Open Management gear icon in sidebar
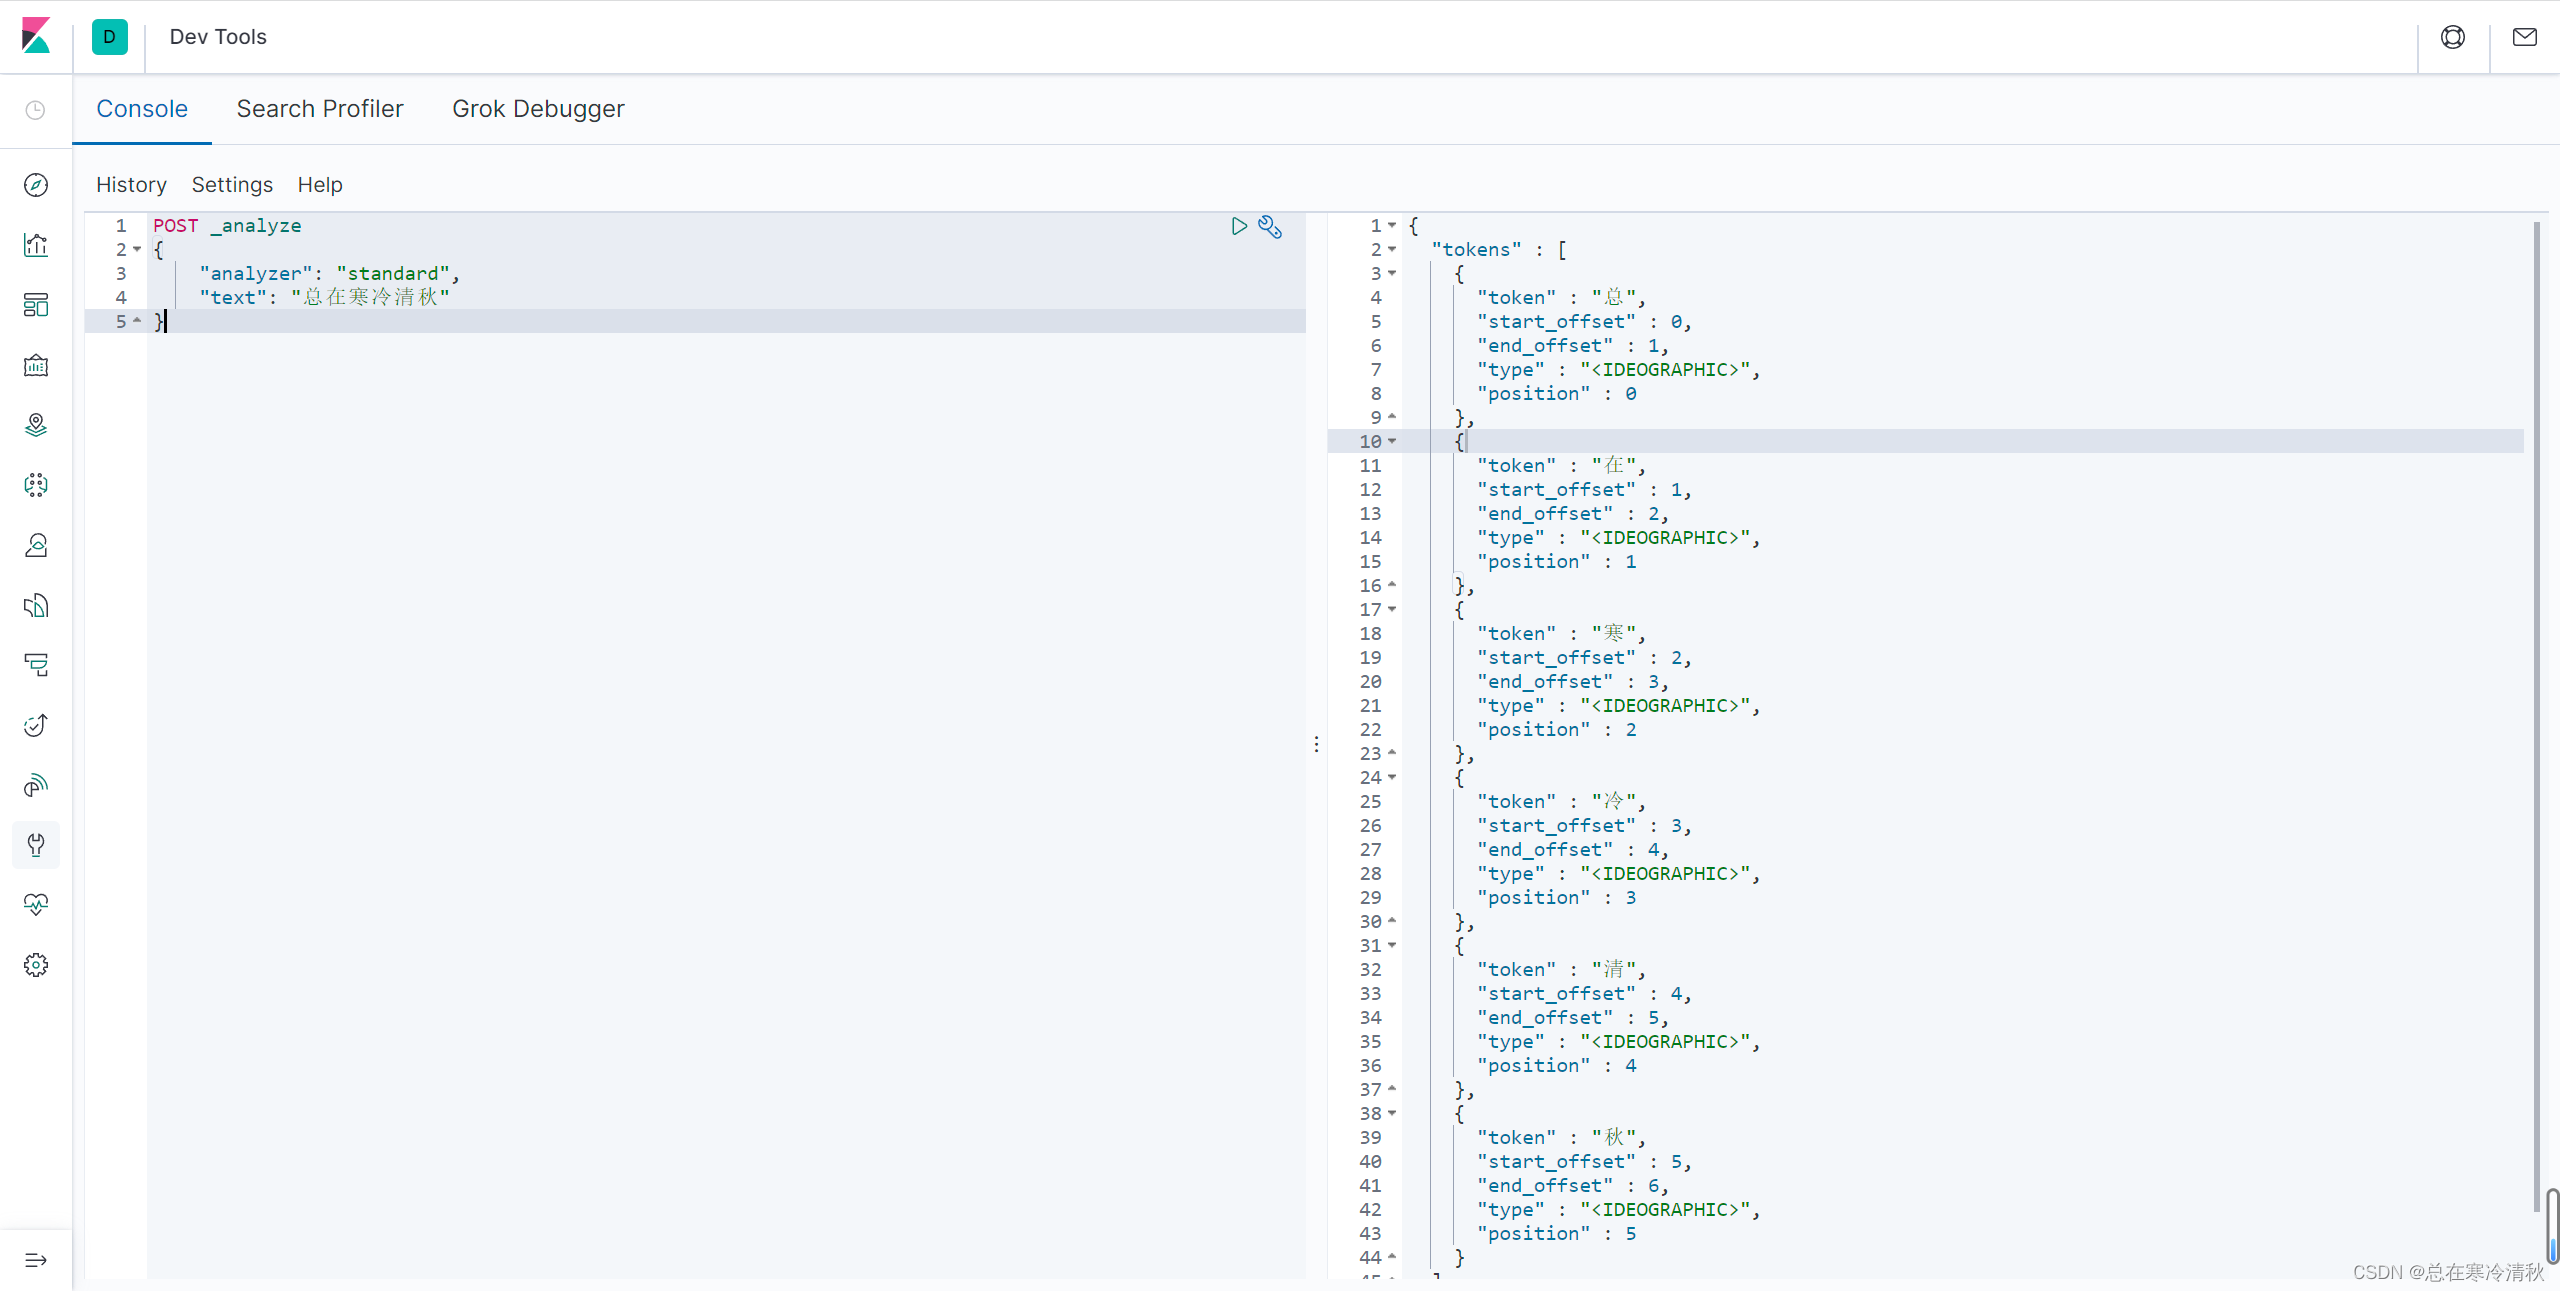 (36, 965)
